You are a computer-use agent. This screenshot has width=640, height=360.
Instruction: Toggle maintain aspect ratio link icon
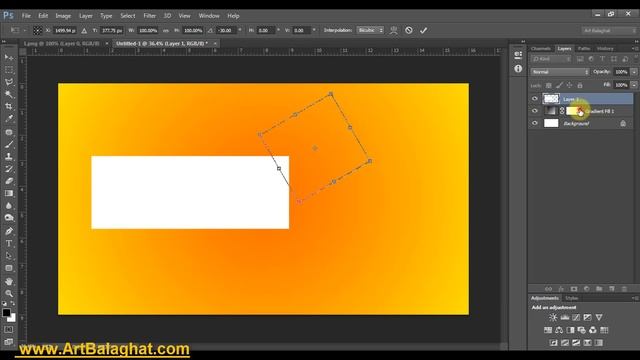coord(166,31)
